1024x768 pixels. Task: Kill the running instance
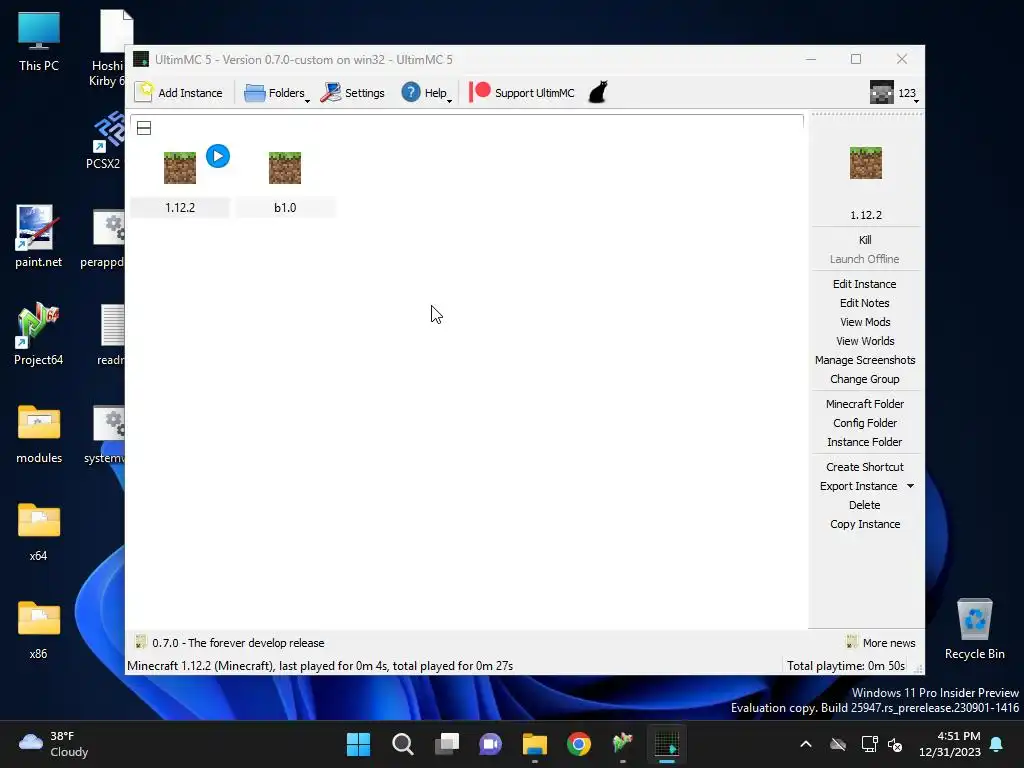click(x=865, y=240)
